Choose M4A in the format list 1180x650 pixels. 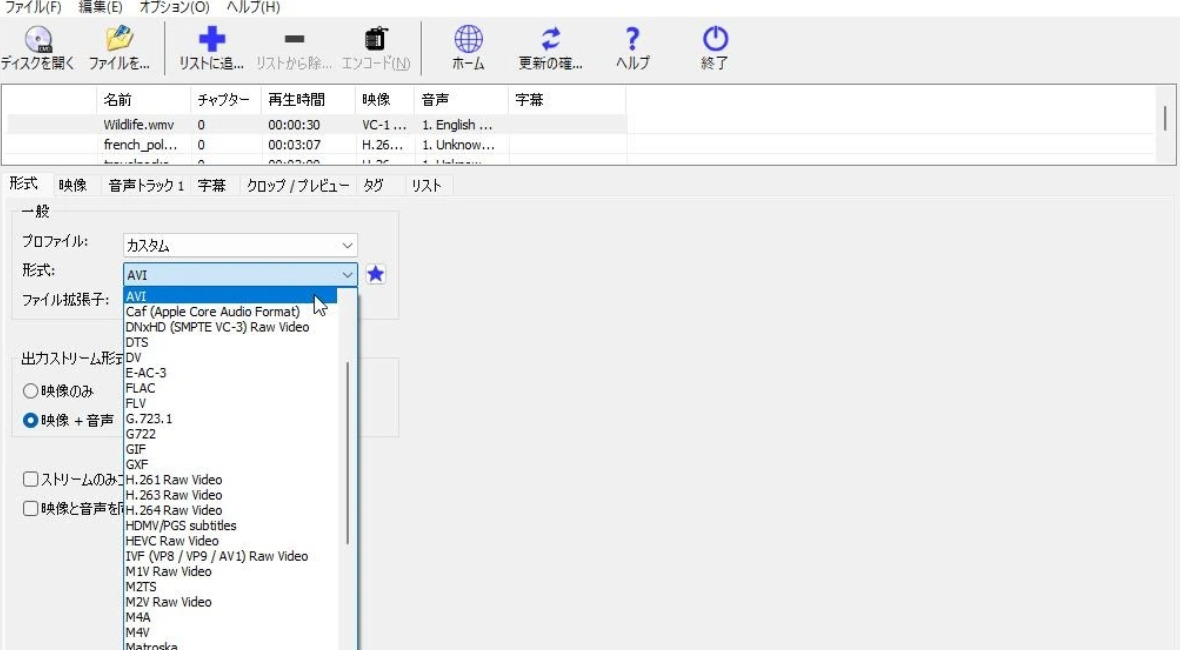point(230,617)
